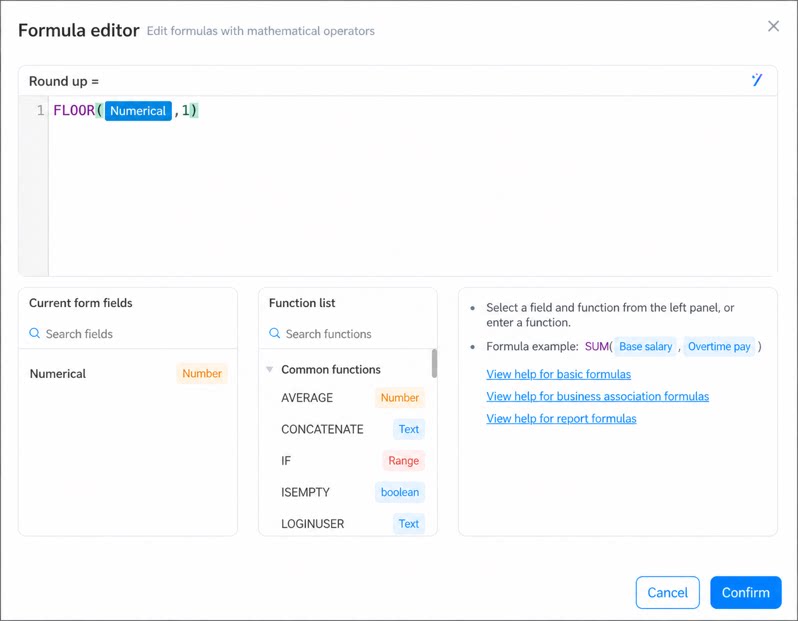Close the Formula editor dialog

coord(773,26)
